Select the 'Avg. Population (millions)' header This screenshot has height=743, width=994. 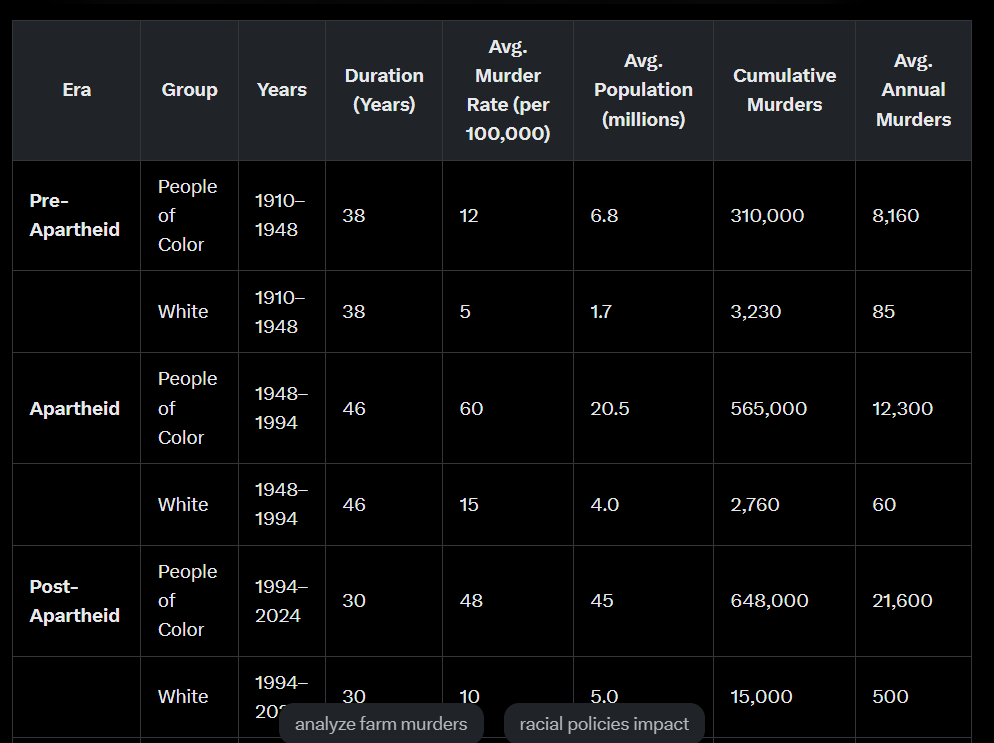pyautogui.click(x=643, y=90)
